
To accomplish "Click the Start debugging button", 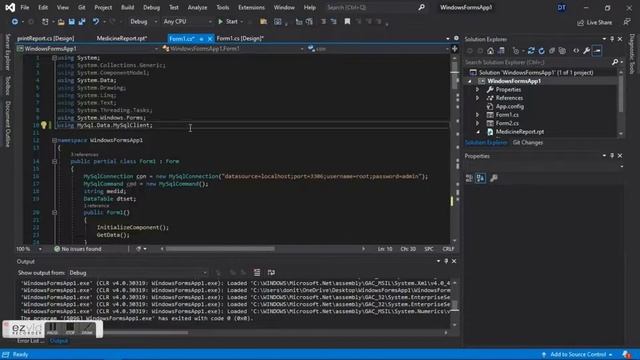I will [228, 22].
